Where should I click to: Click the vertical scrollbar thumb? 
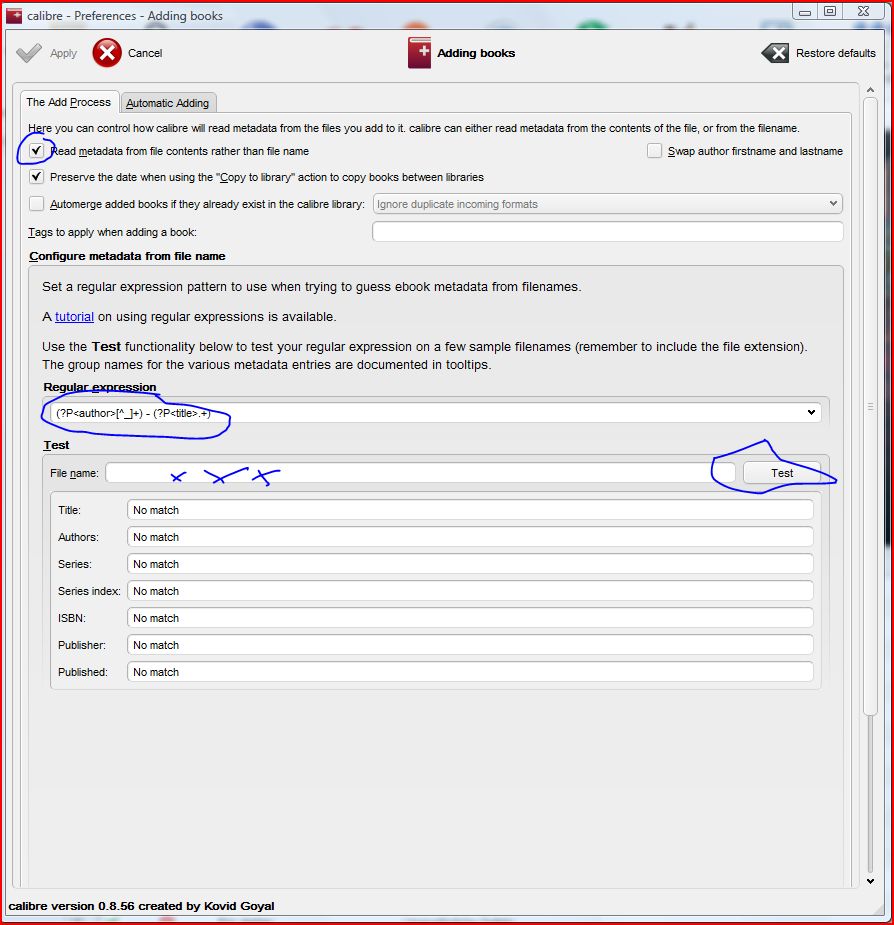coord(870,407)
